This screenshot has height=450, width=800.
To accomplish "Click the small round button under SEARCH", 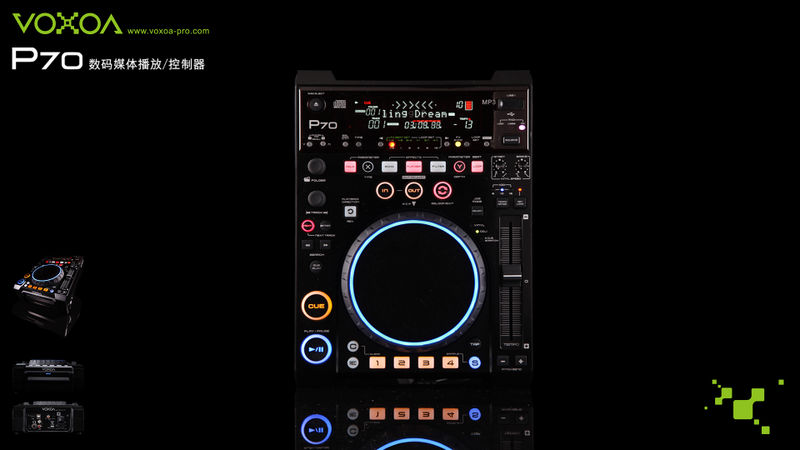I will 316,266.
